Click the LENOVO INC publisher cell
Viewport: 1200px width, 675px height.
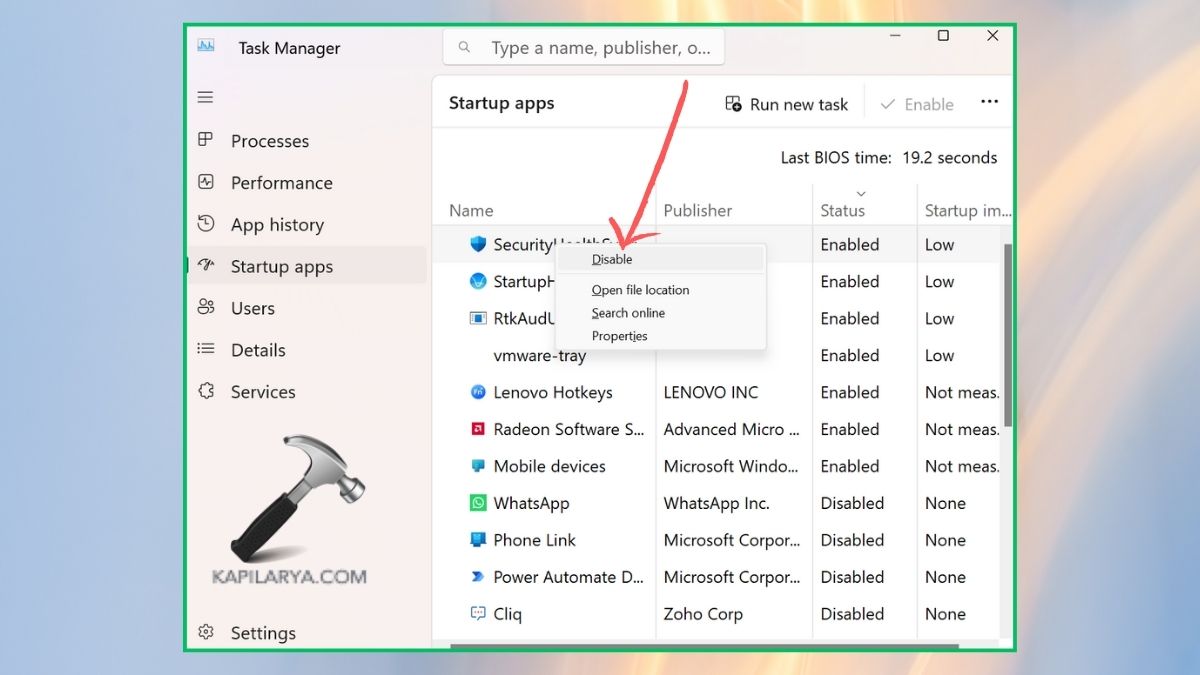click(x=711, y=392)
